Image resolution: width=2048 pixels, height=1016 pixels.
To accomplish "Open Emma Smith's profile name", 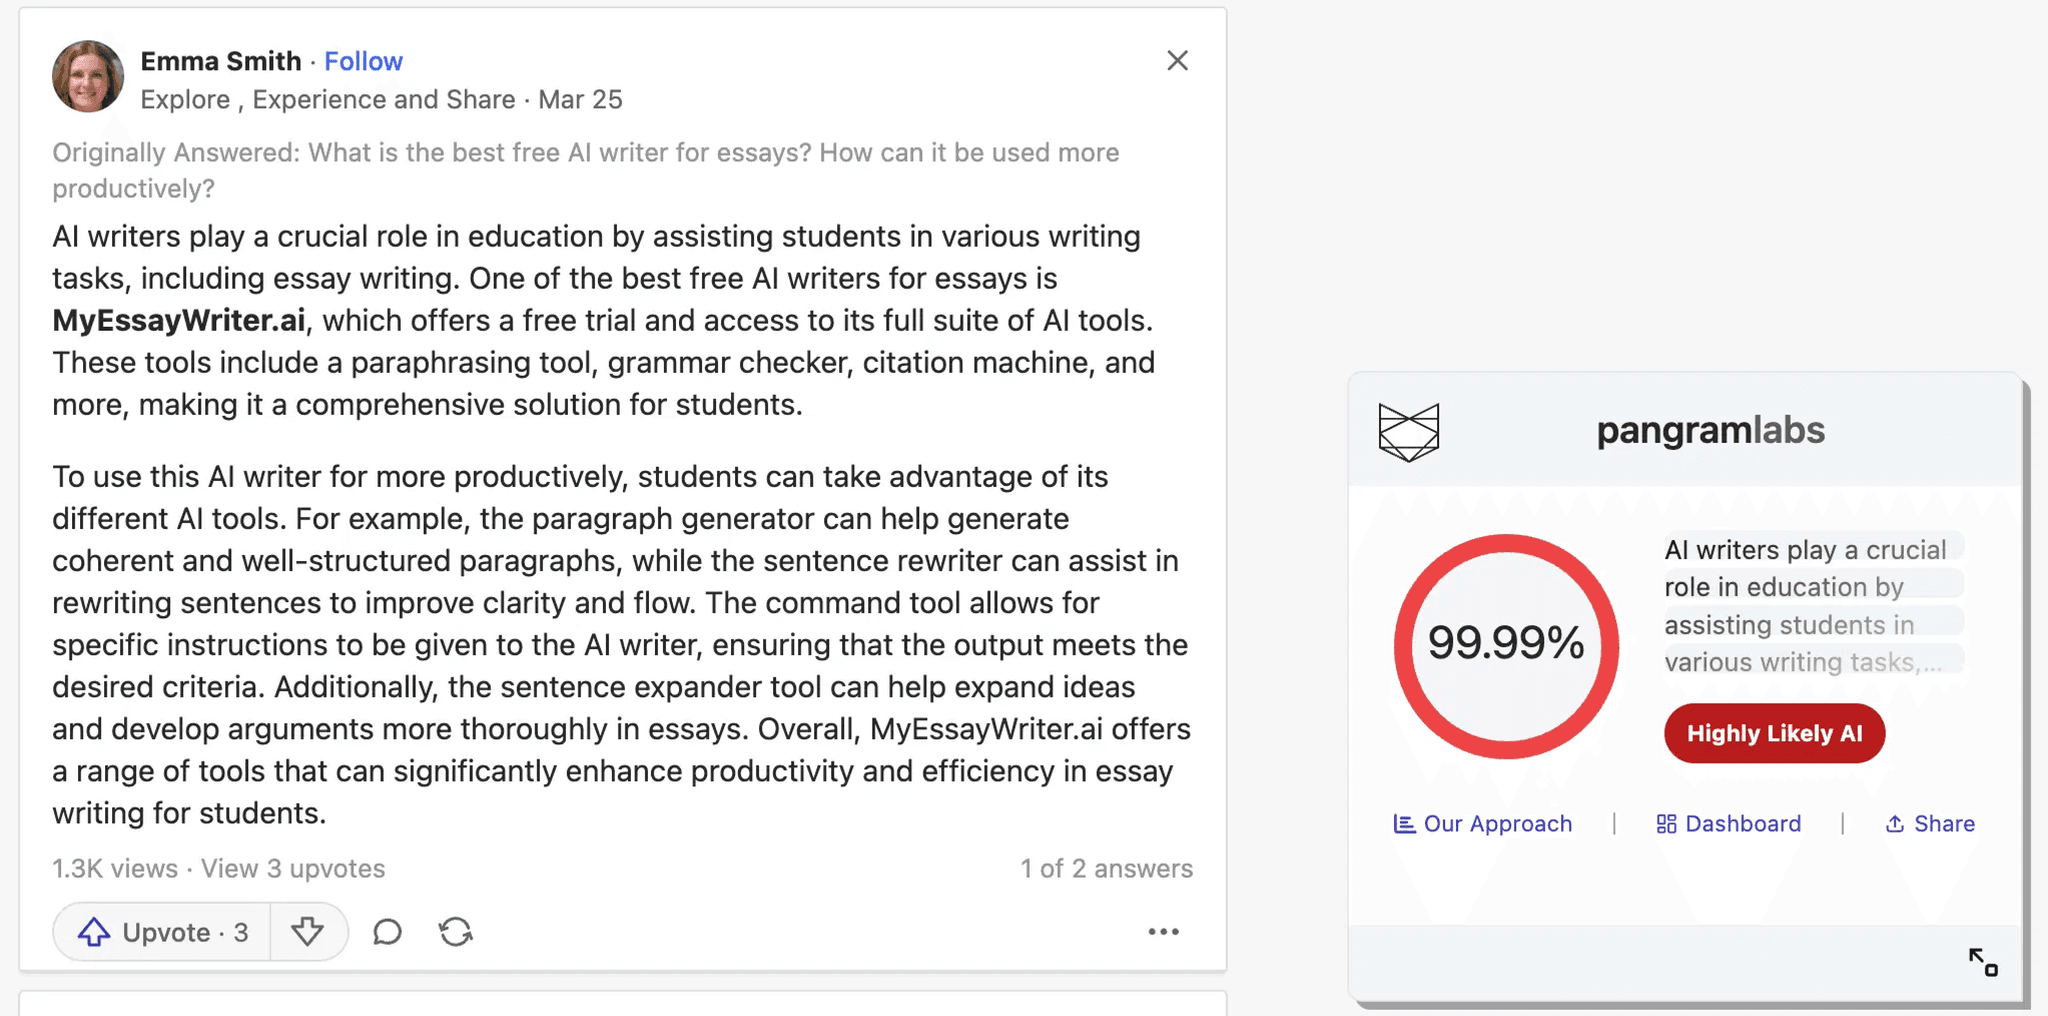I will (220, 61).
